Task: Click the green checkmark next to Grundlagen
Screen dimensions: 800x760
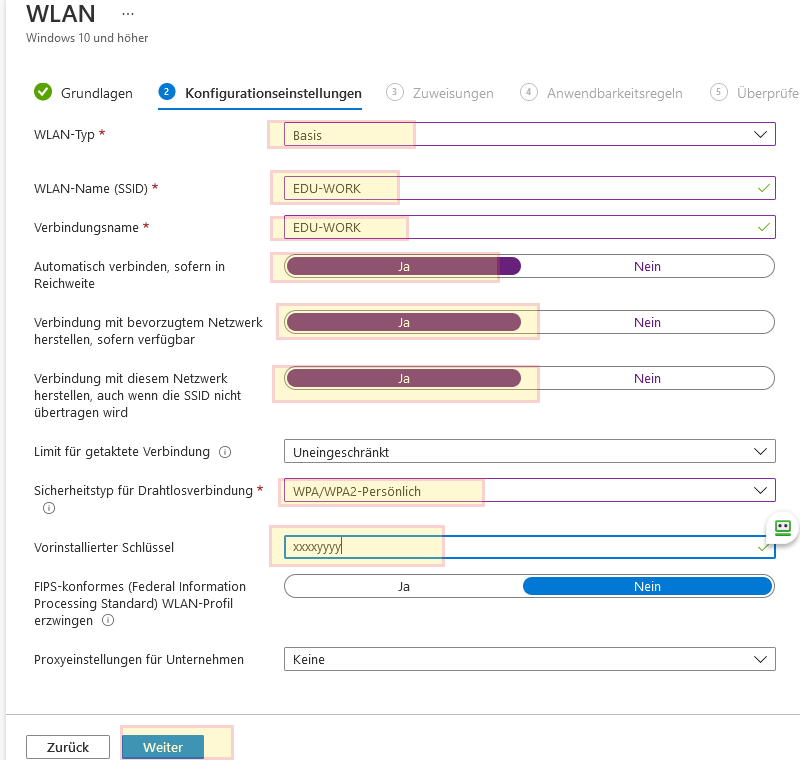Action: tap(43, 92)
